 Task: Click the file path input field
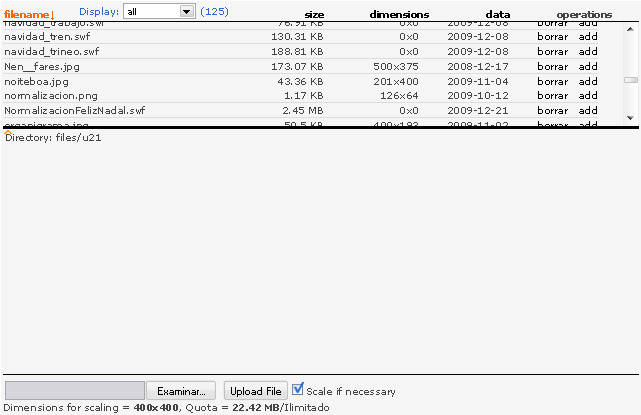pos(75,391)
